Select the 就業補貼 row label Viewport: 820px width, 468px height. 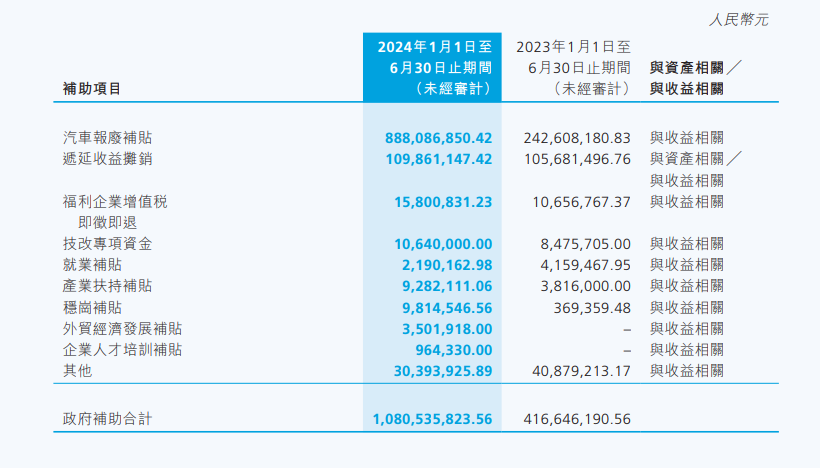coord(92,265)
